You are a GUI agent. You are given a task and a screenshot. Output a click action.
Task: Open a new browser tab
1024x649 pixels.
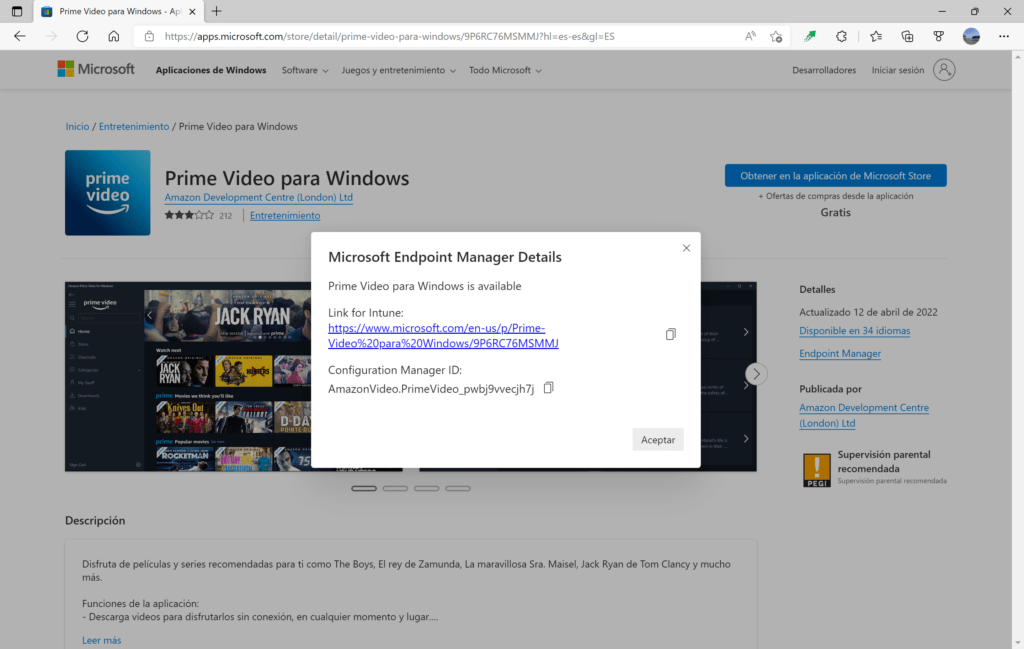[x=217, y=11]
